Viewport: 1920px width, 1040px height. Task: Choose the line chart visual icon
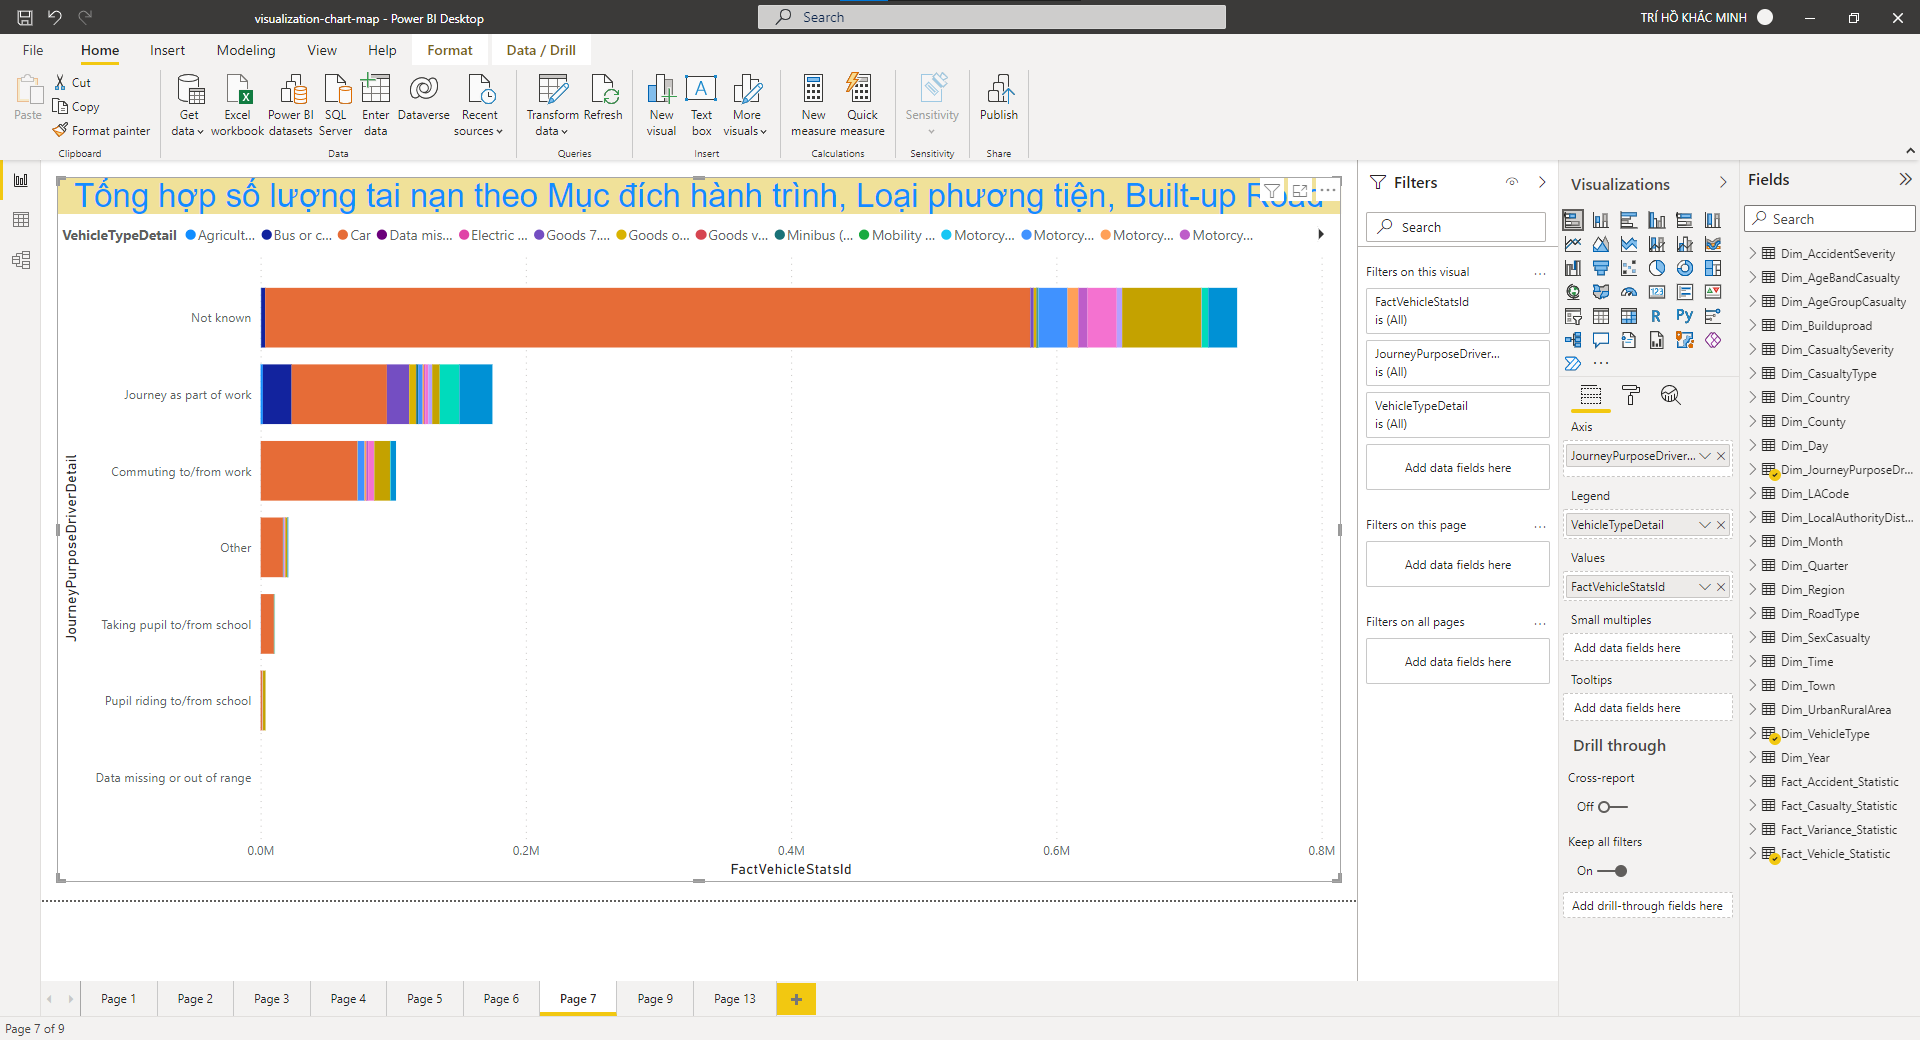(x=1573, y=244)
